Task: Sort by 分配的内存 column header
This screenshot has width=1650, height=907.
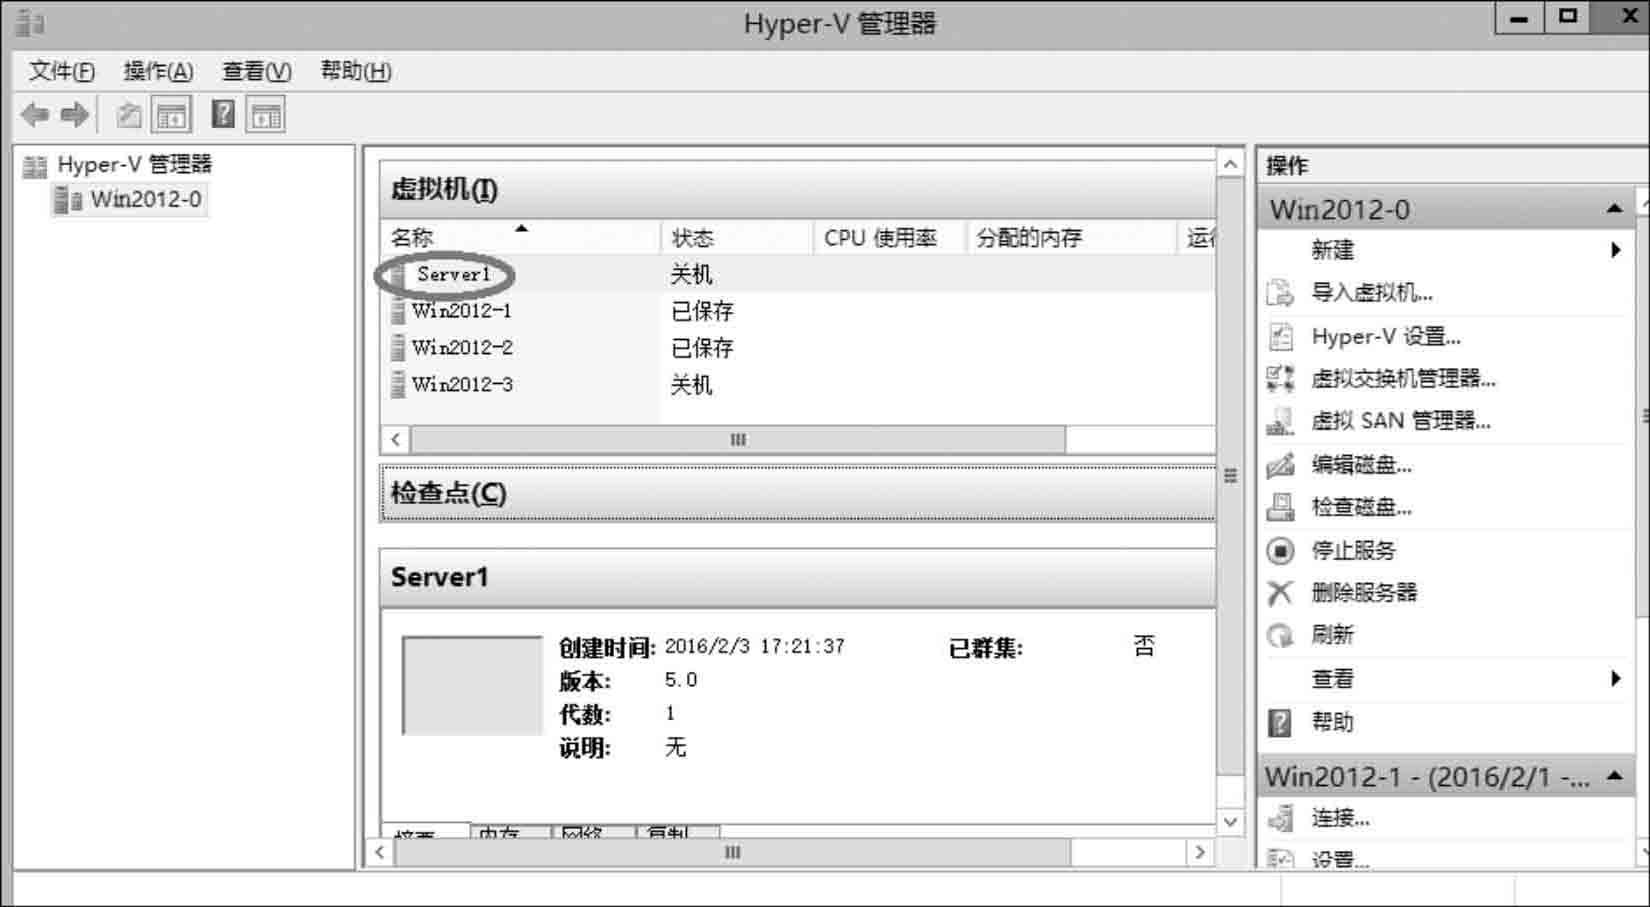Action: (x=1071, y=238)
